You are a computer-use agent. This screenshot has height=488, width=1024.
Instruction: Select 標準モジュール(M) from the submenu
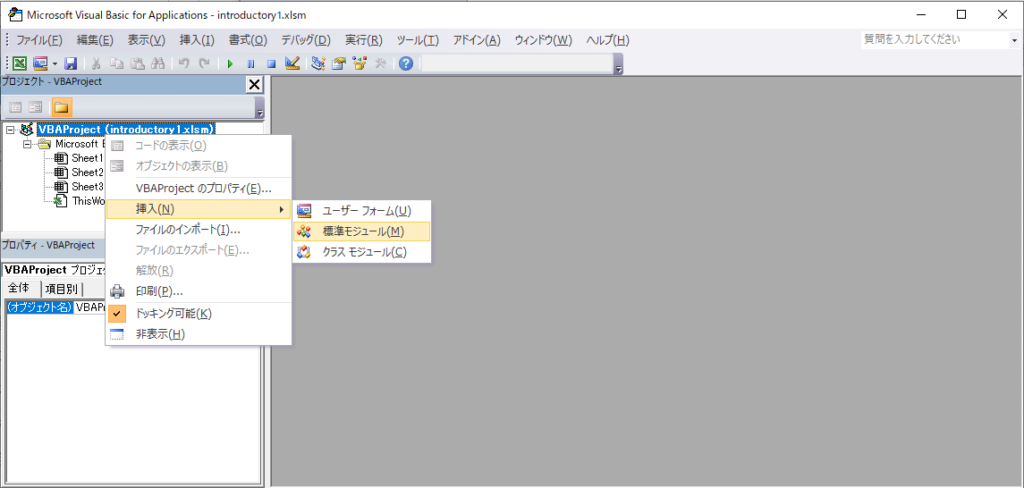(x=363, y=231)
